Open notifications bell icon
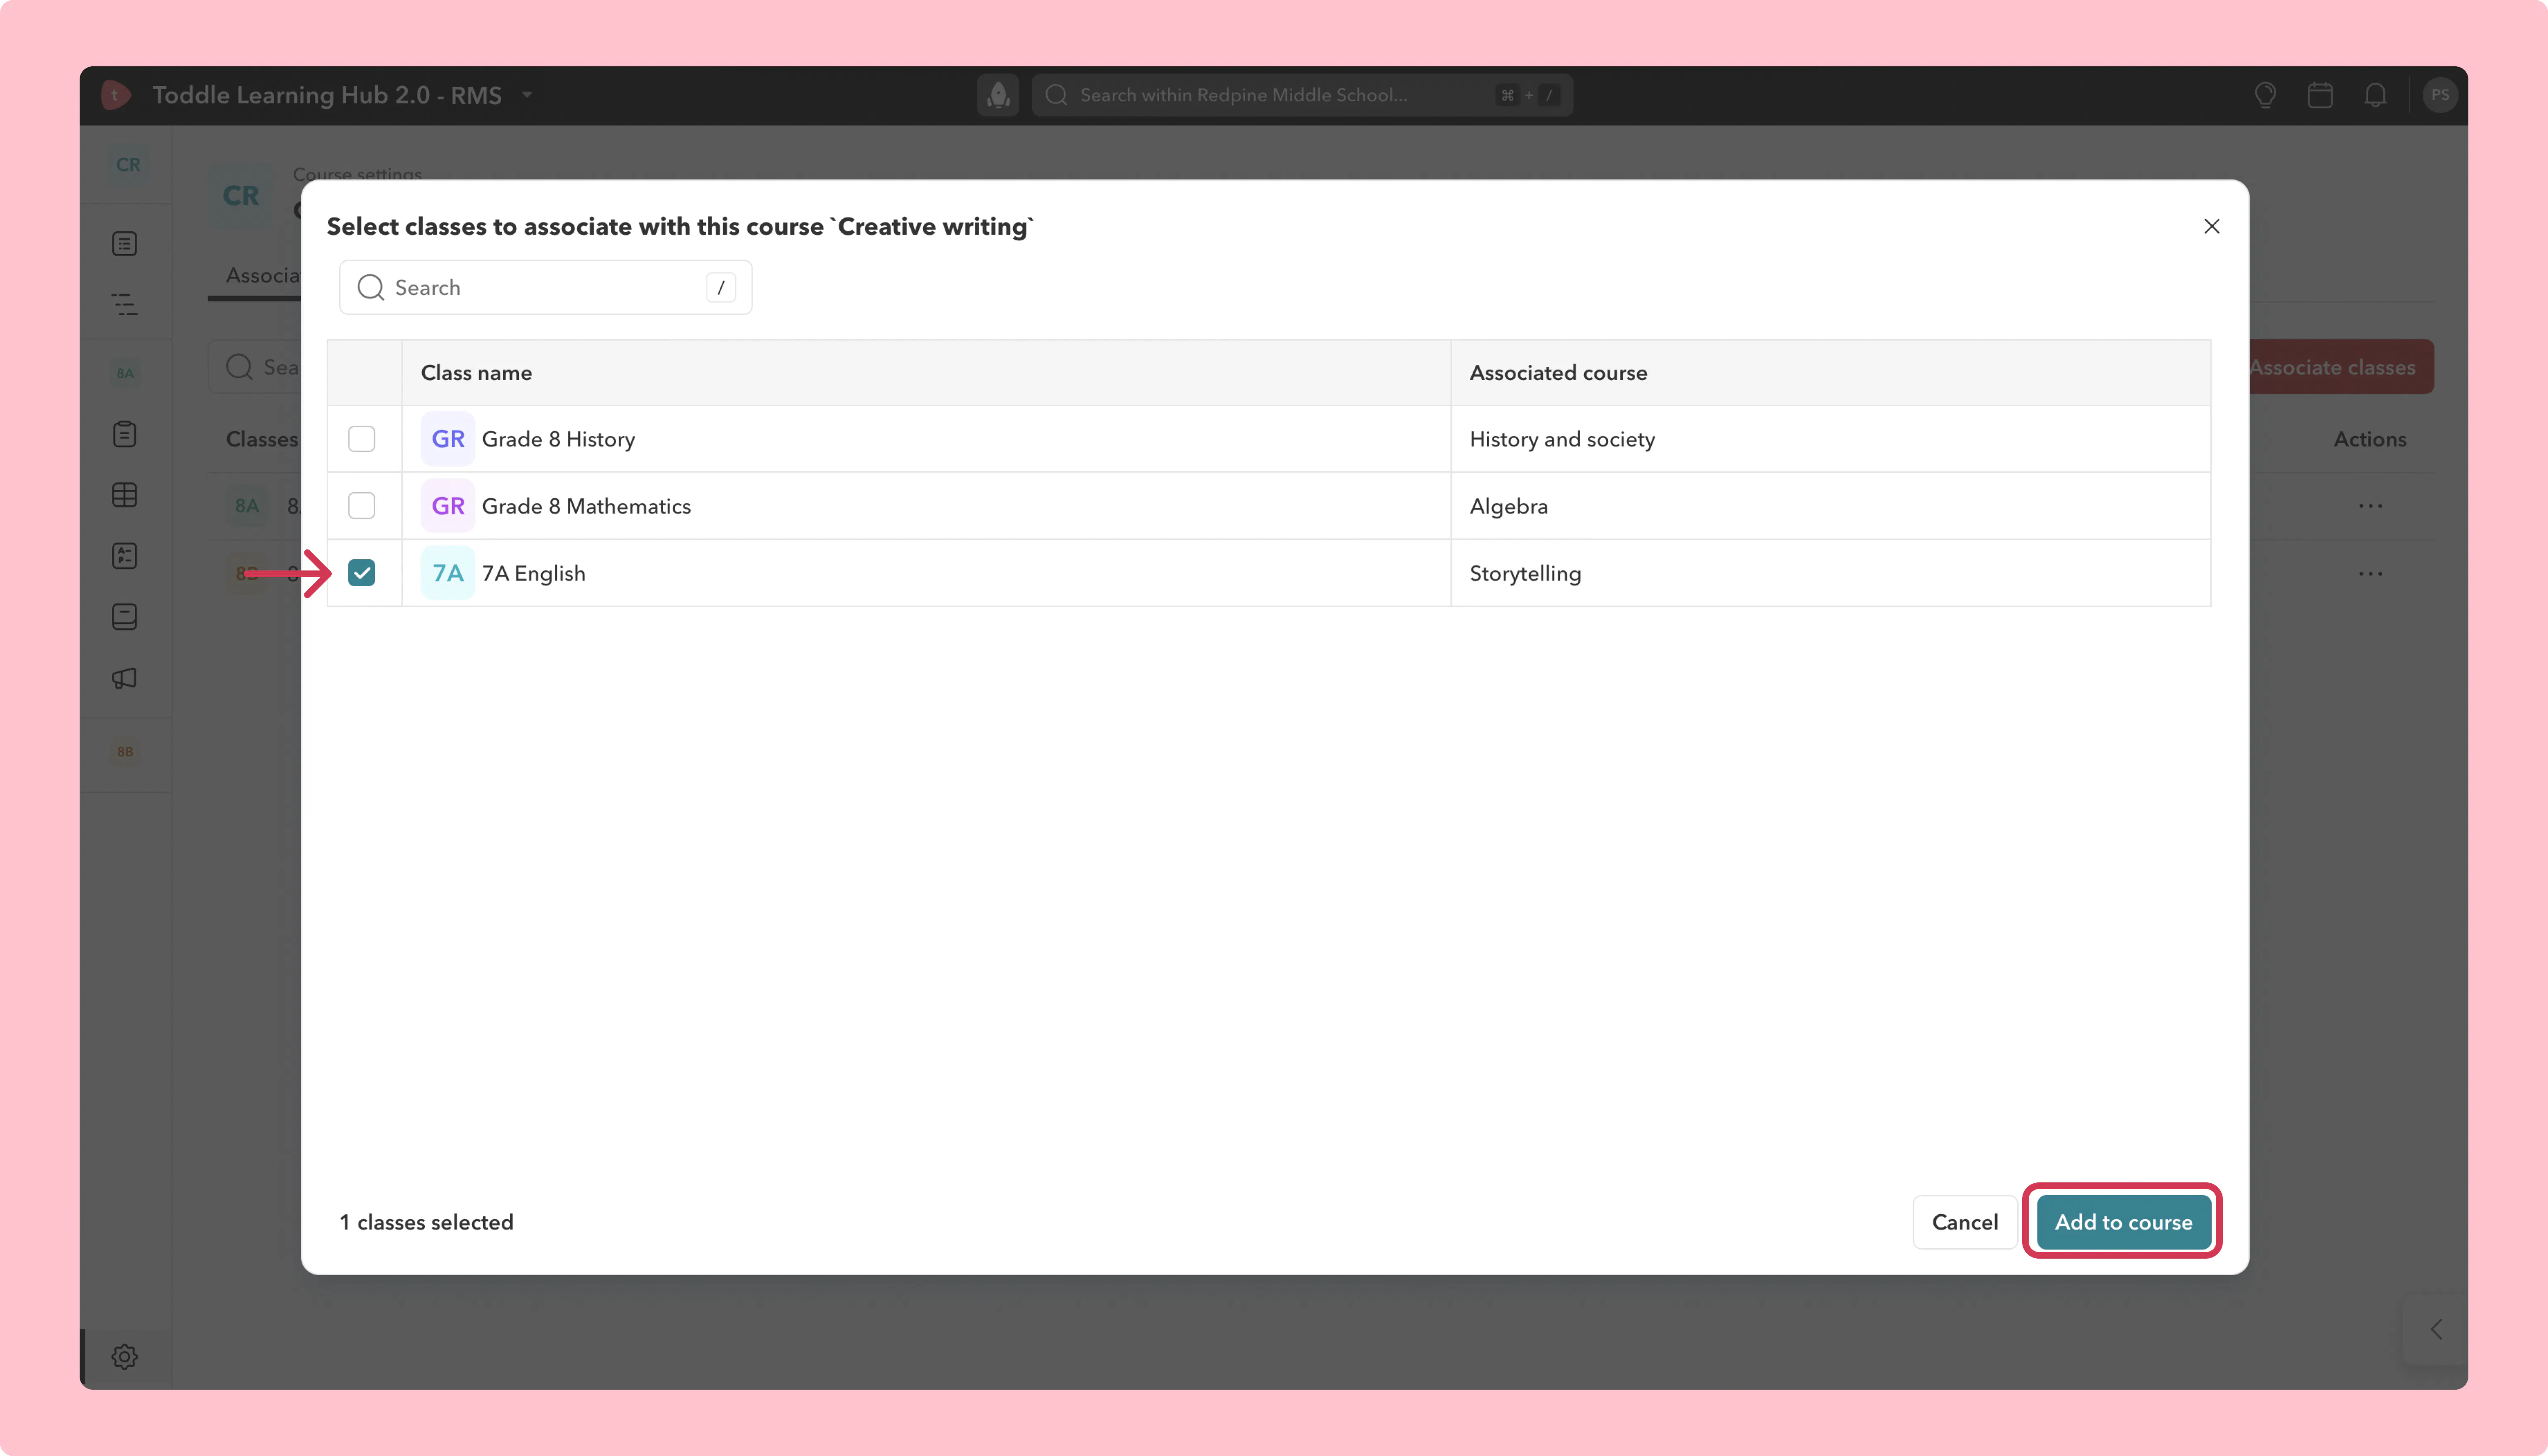2548x1456 pixels. point(2375,95)
